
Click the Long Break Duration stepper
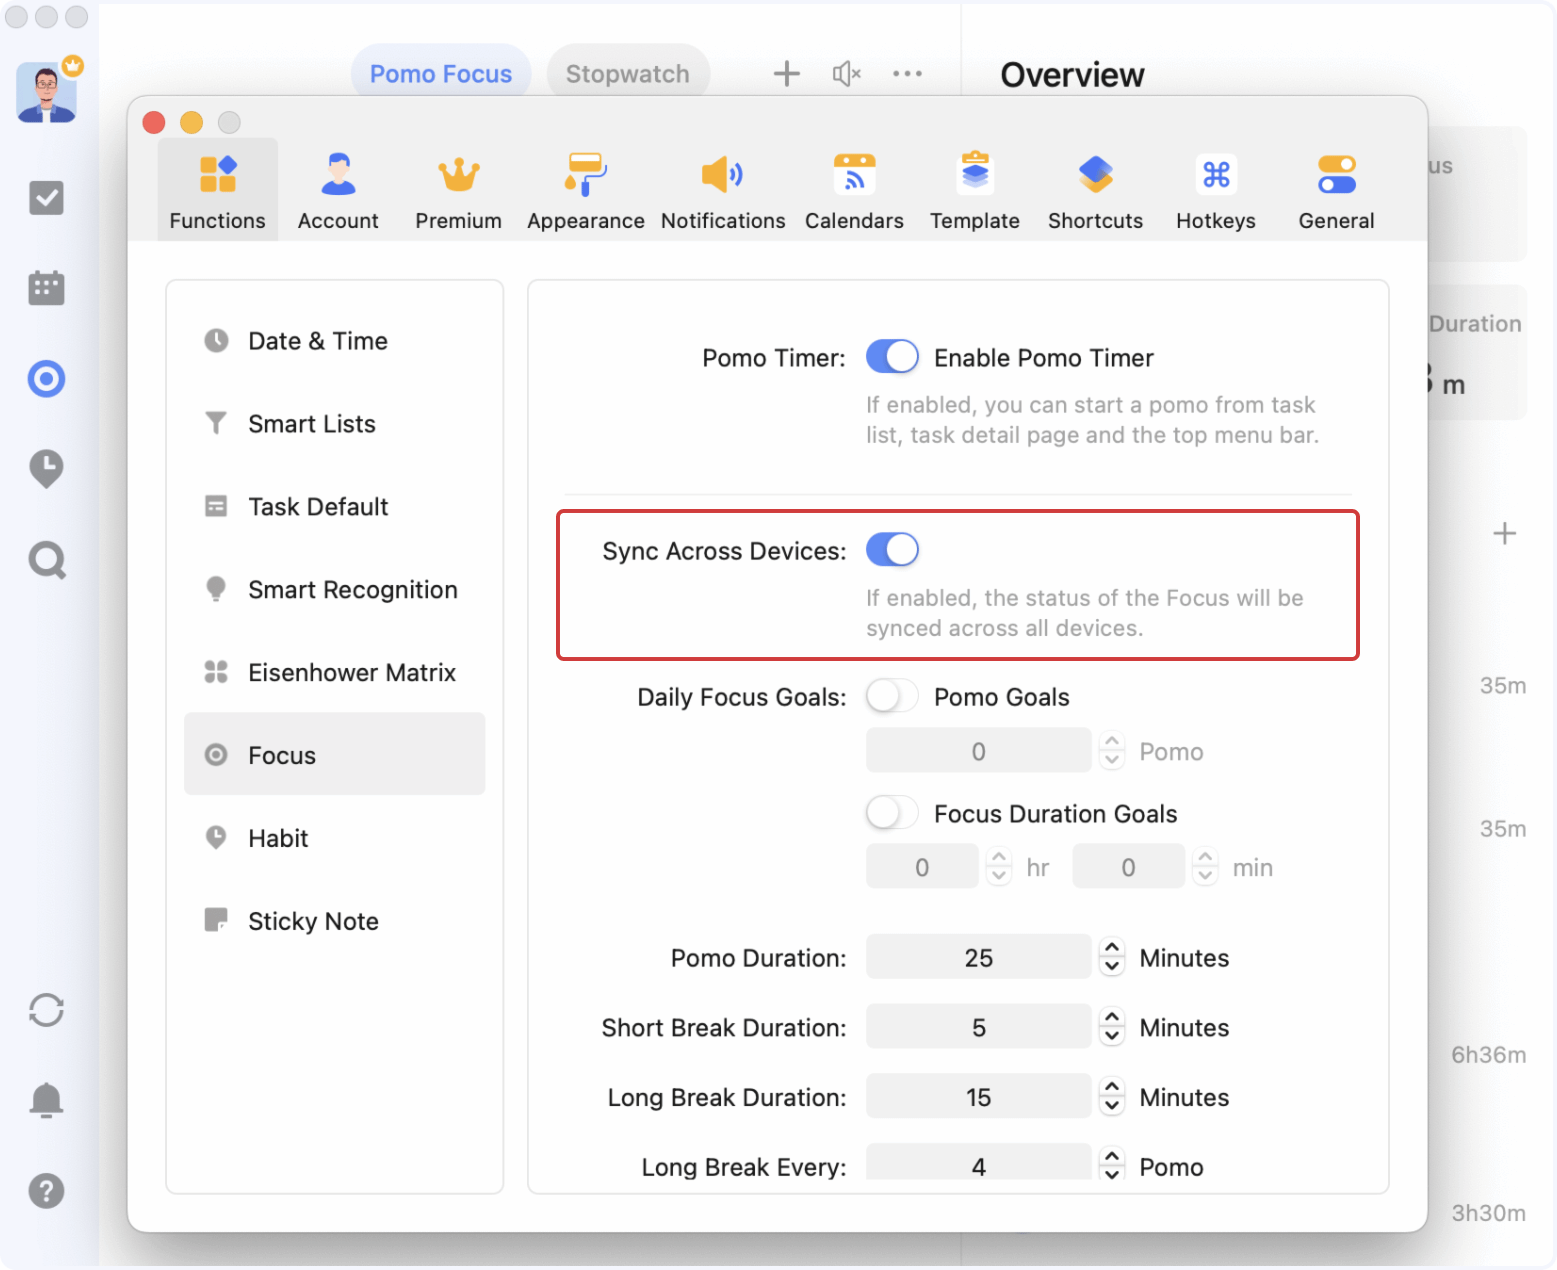pyautogui.click(x=1112, y=1097)
